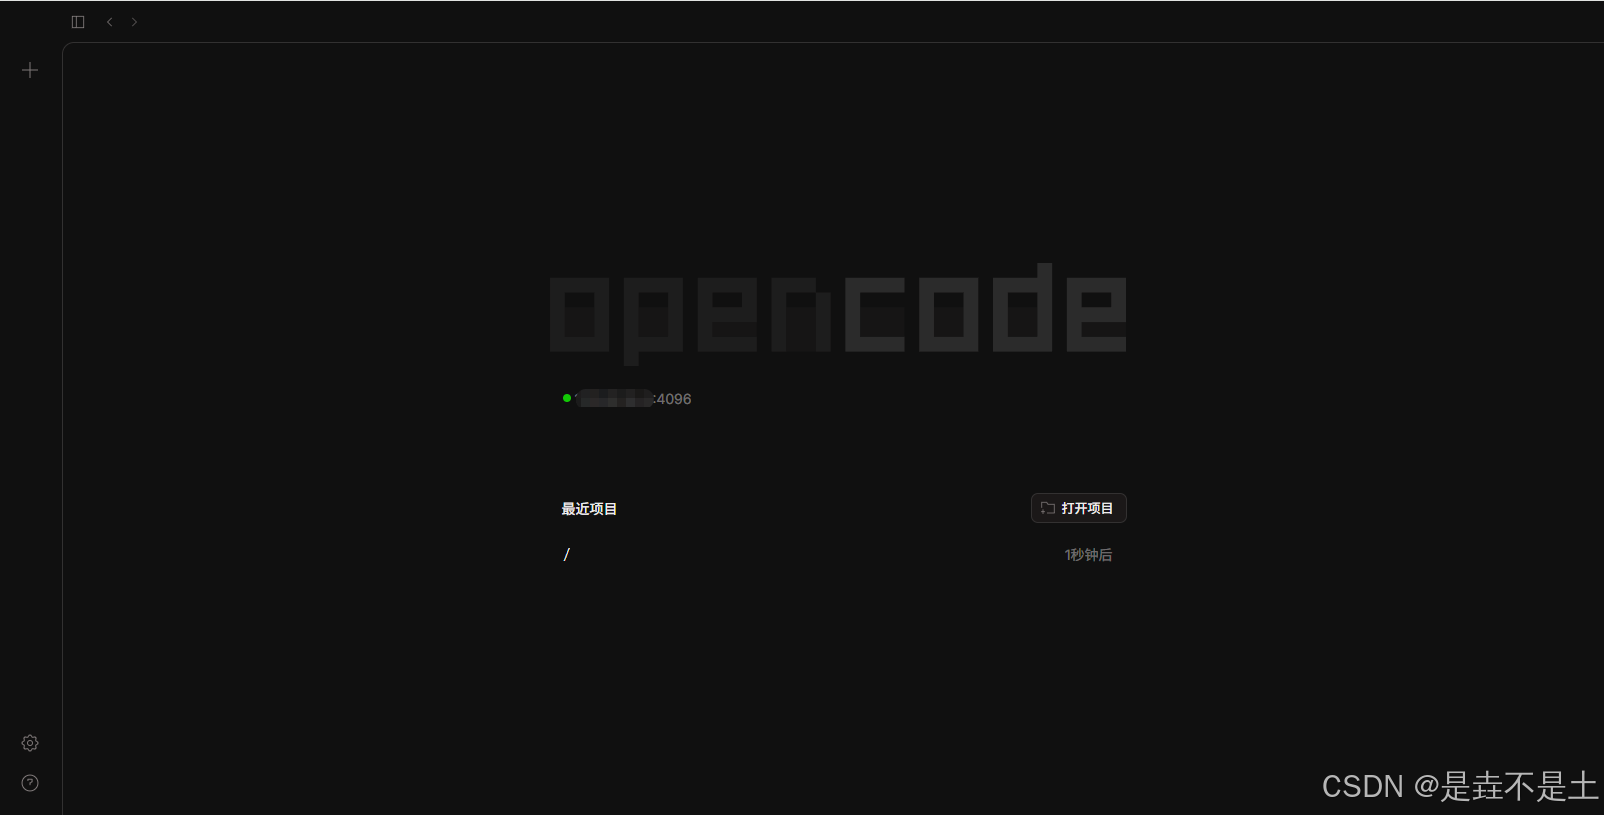Screen dimensions: 1604x815
Task: Open the recent project "/"
Action: coord(838,555)
